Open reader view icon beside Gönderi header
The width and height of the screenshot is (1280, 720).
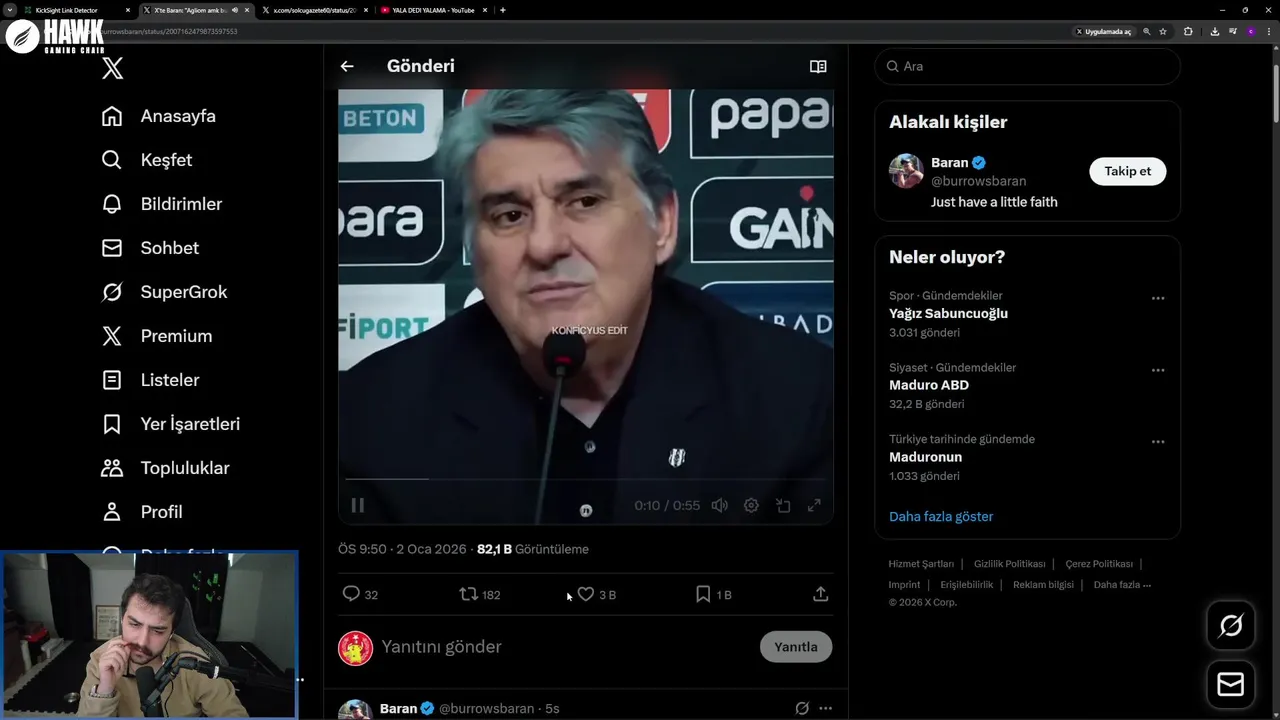click(x=818, y=66)
